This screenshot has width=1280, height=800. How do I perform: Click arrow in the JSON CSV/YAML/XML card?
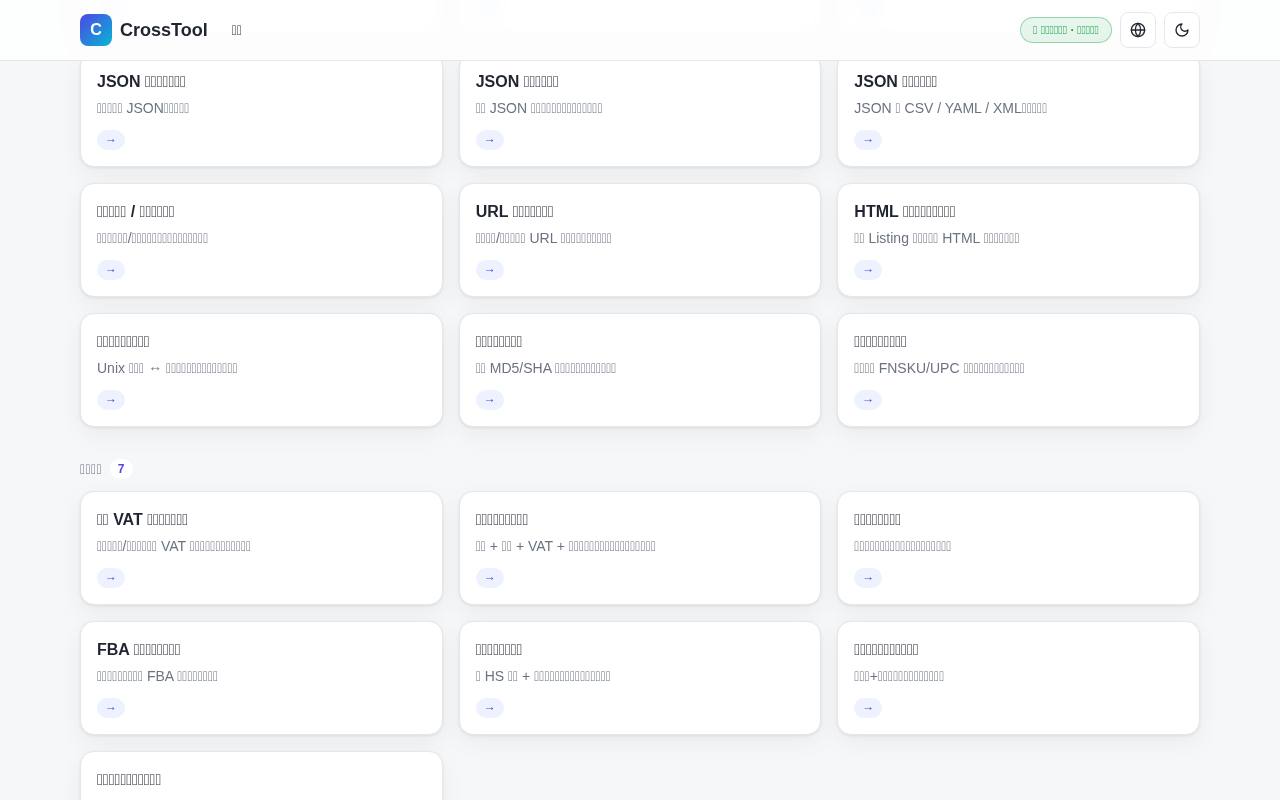point(868,140)
